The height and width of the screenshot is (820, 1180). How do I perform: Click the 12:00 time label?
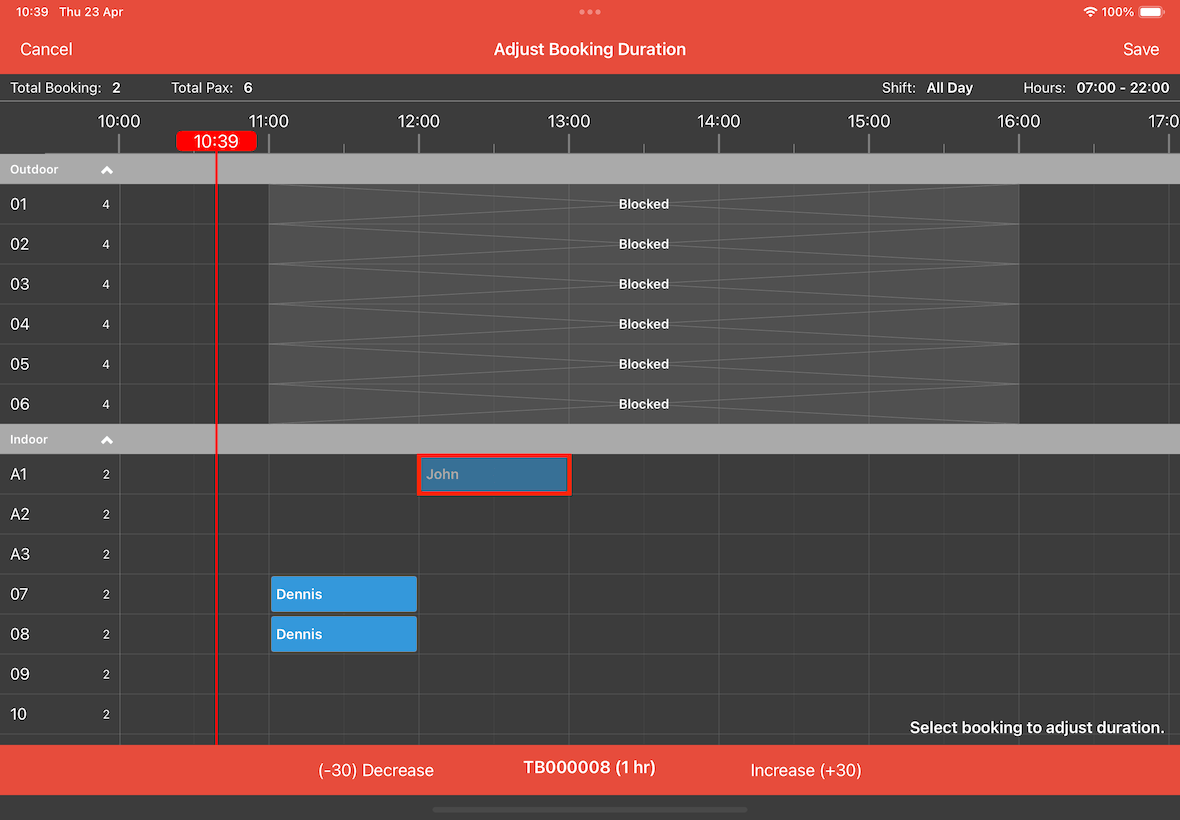click(418, 121)
